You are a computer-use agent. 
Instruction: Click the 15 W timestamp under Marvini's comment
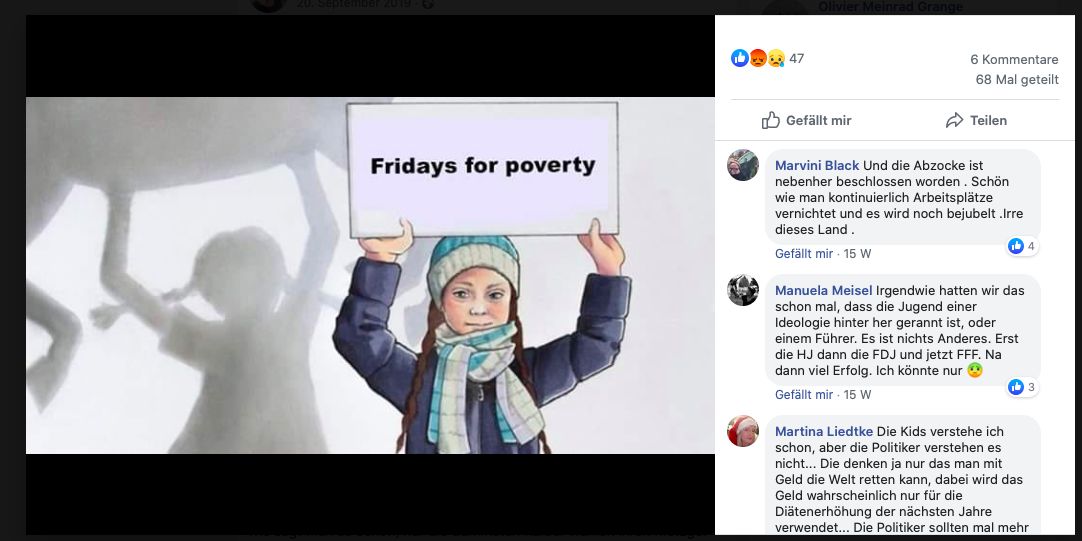[857, 254]
